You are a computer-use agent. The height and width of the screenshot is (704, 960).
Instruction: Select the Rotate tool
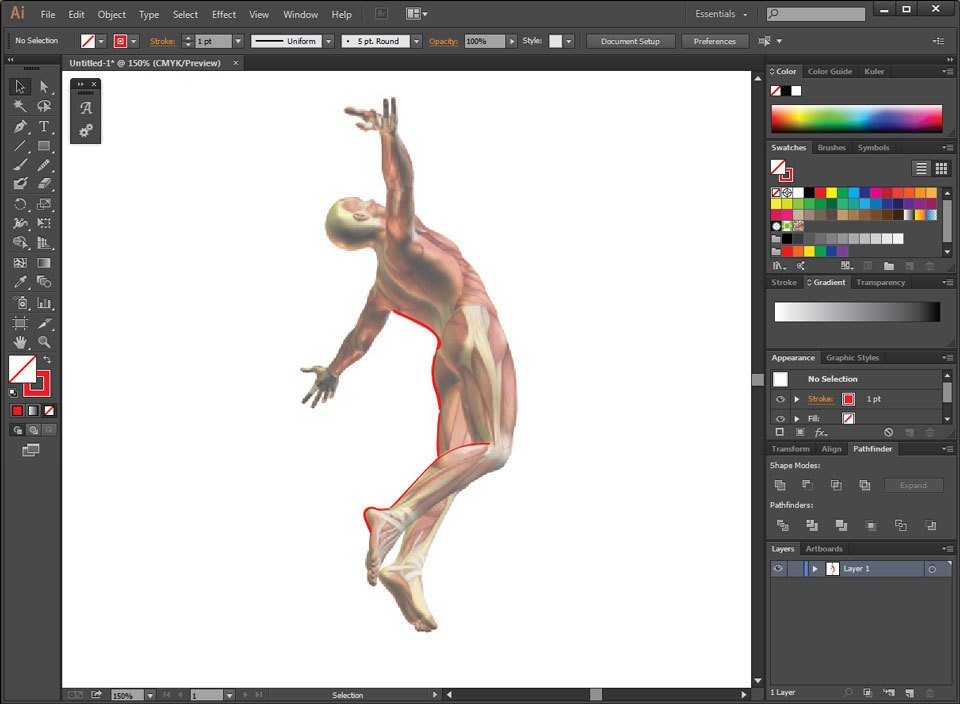point(20,204)
